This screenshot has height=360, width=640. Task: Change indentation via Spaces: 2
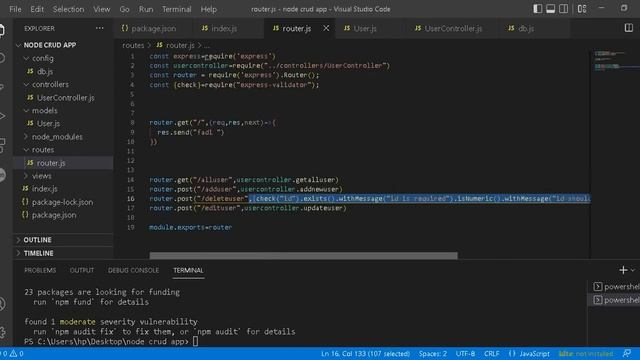point(433,353)
